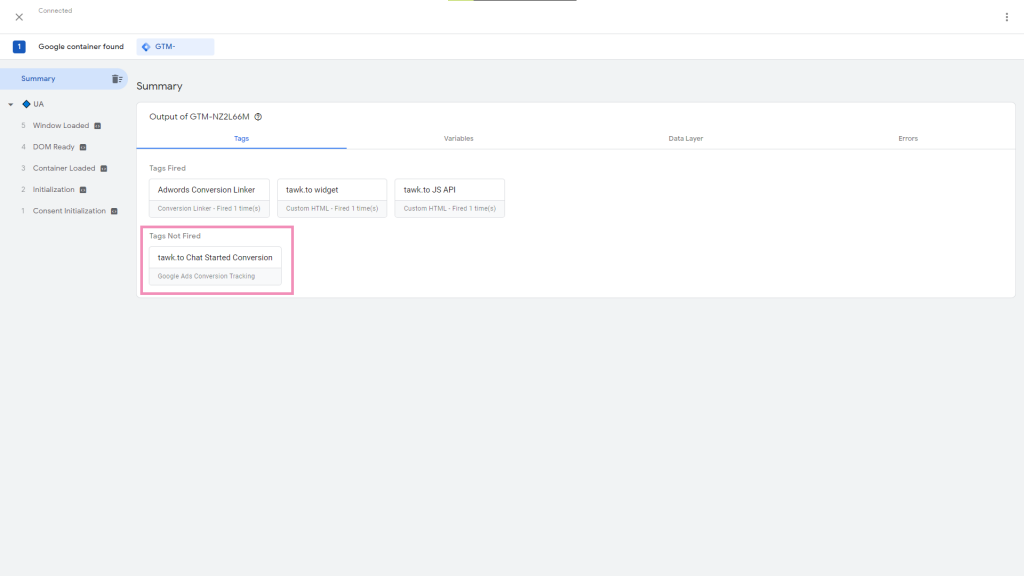Click the help icon next to GTM-NZ2L66M
The width and height of the screenshot is (1024, 576).
[x=258, y=117]
